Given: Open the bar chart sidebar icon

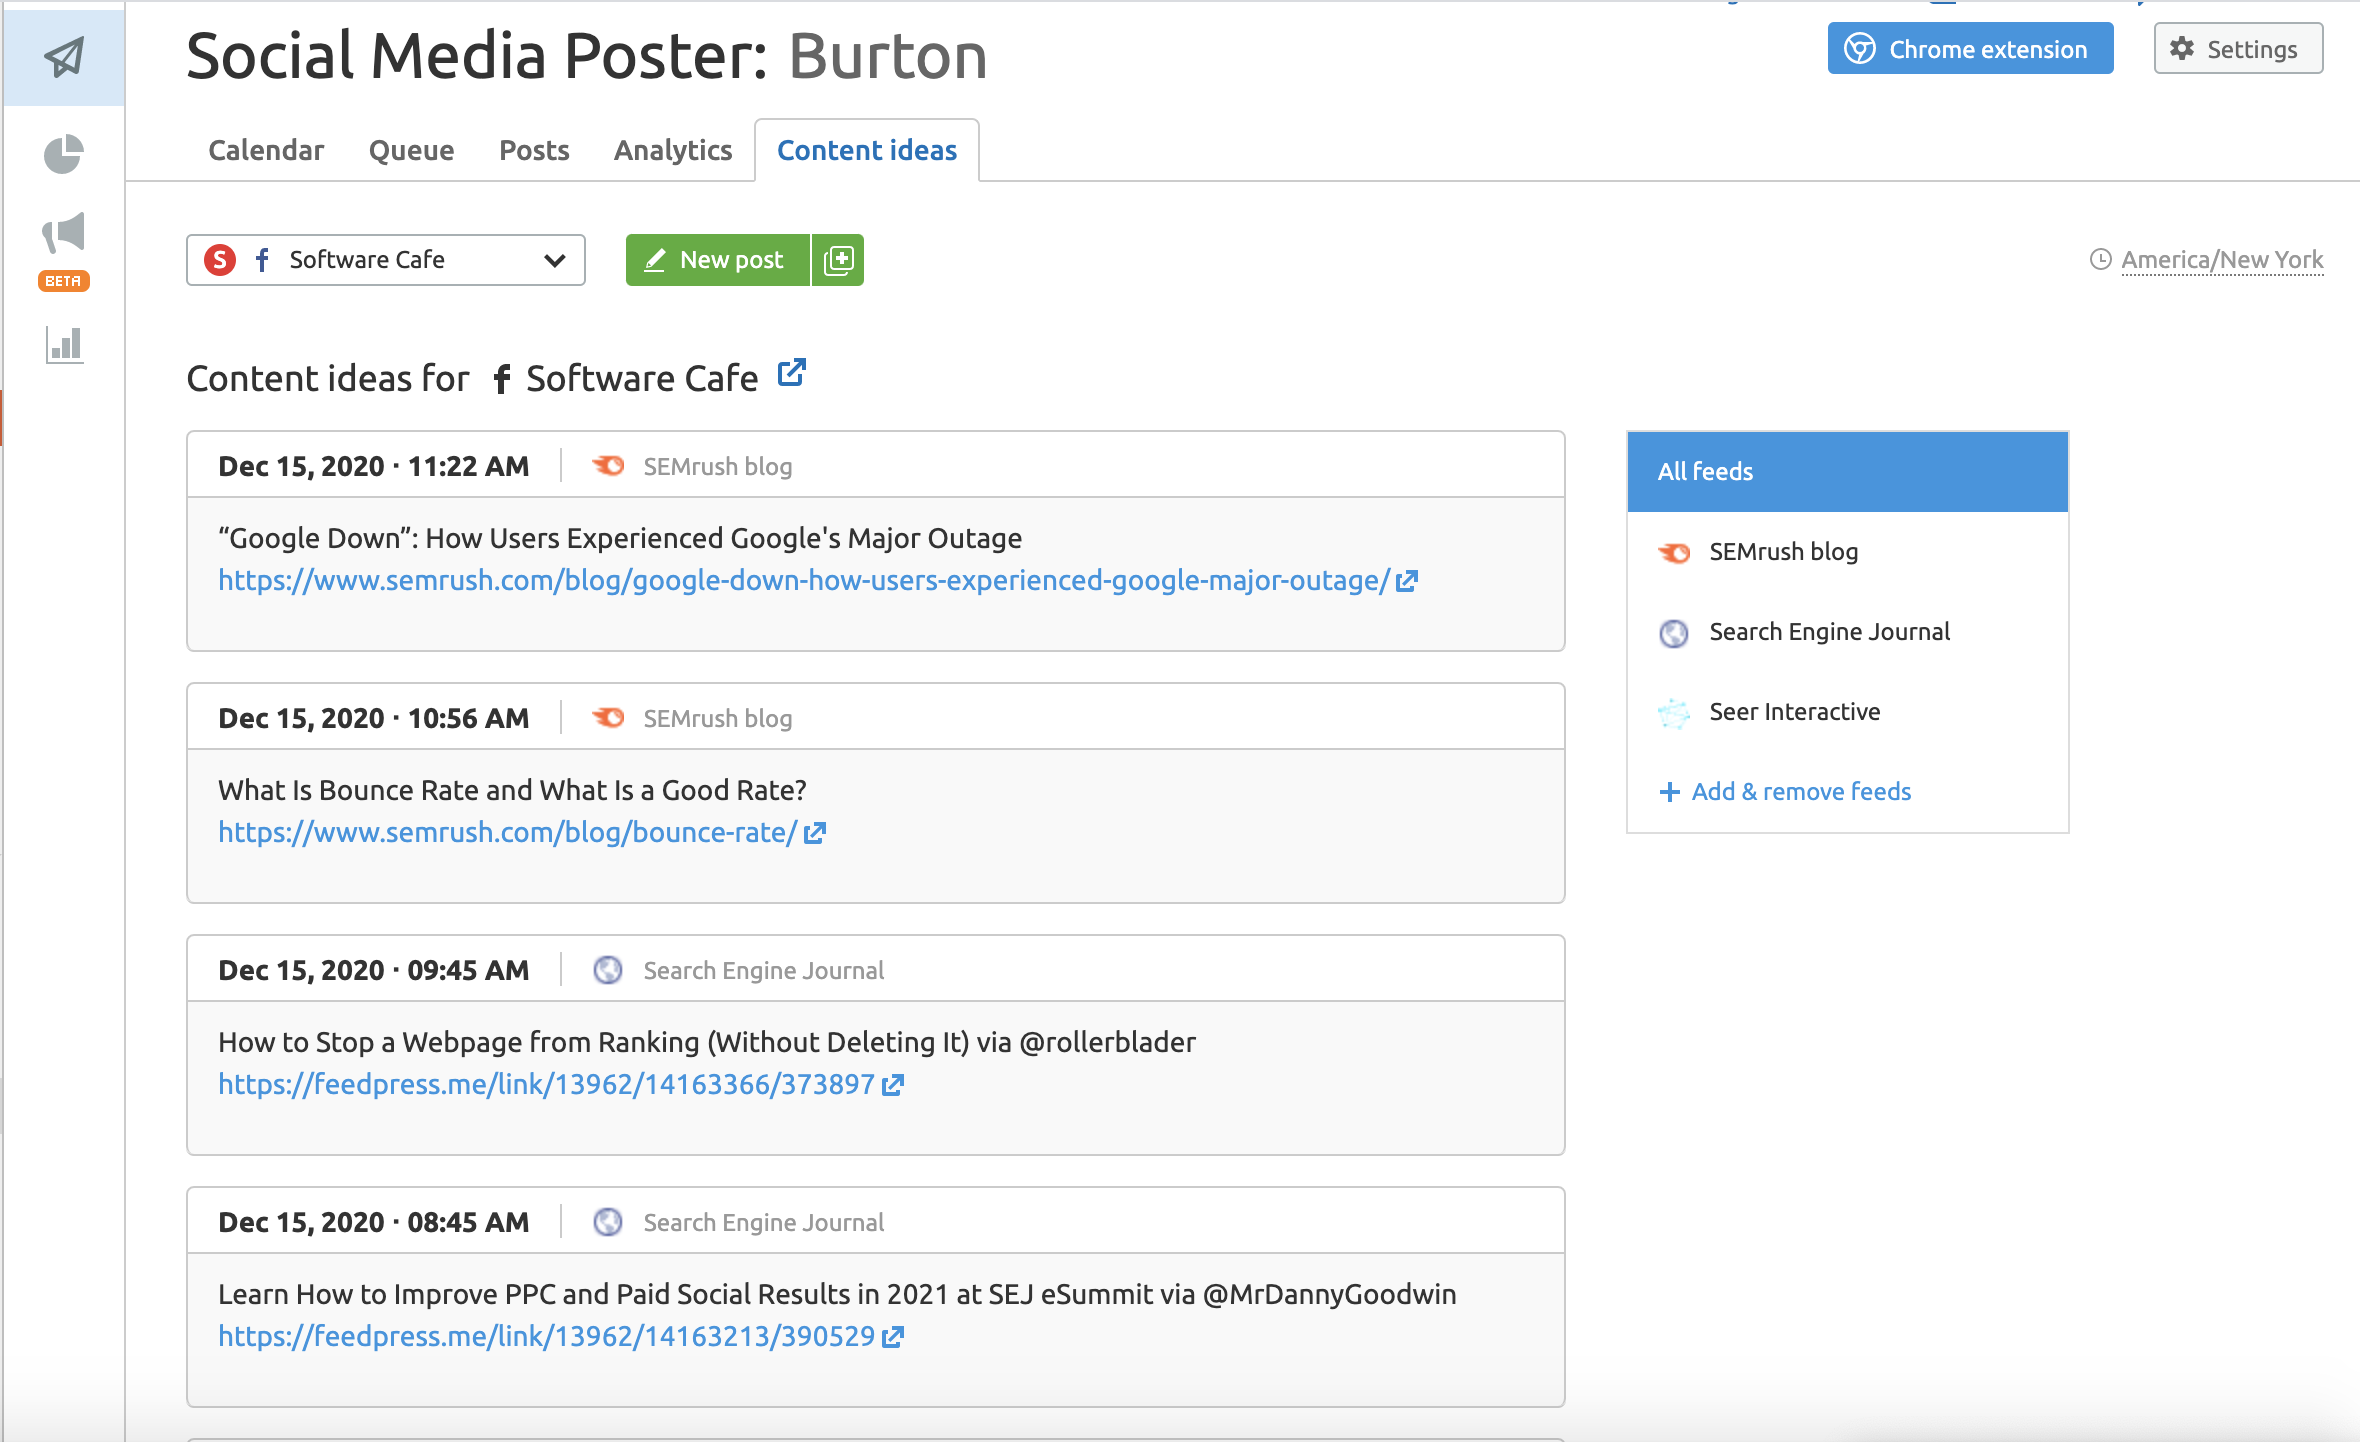Looking at the screenshot, I should tap(64, 345).
